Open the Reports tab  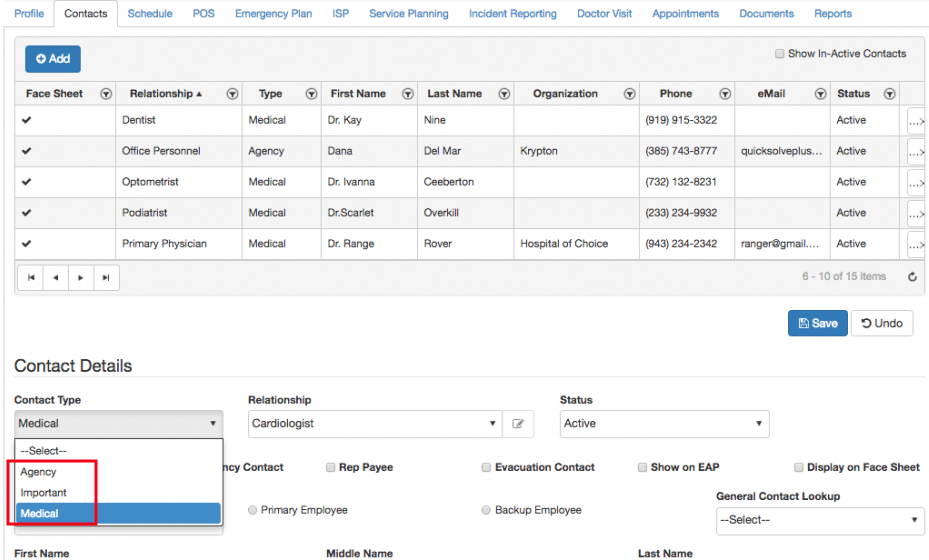tap(832, 13)
